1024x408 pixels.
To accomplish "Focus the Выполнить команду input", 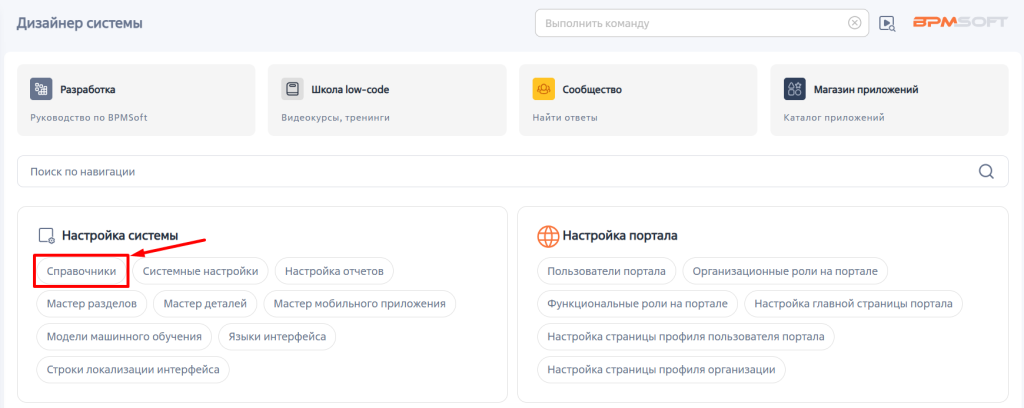I will click(x=702, y=23).
